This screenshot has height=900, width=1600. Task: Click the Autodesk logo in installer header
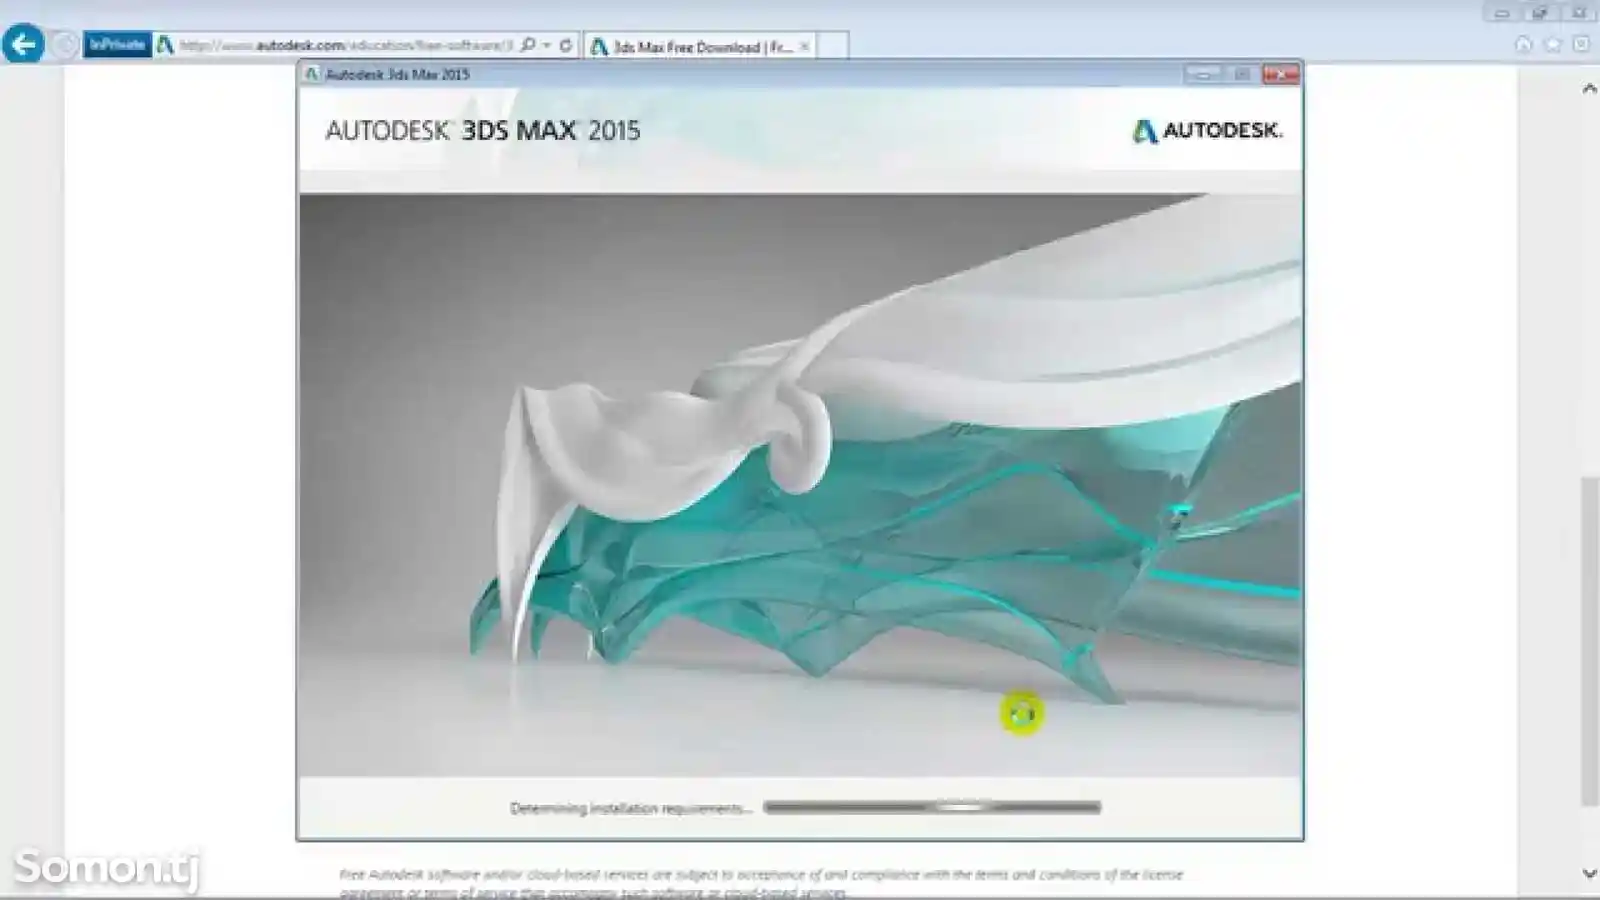pyautogui.click(x=1207, y=130)
